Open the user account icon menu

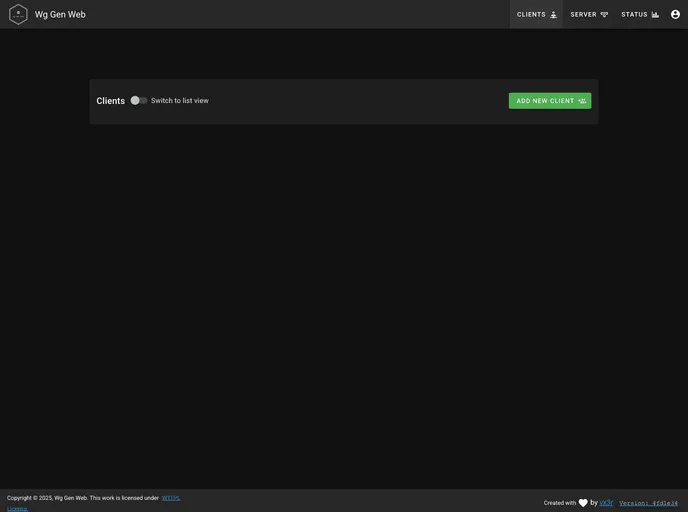(x=675, y=14)
